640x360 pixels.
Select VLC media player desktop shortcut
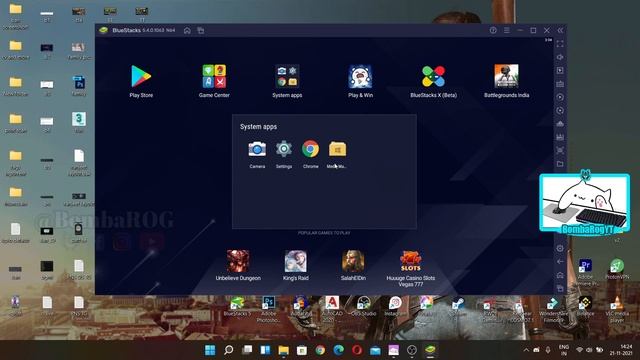pyautogui.click(x=617, y=309)
